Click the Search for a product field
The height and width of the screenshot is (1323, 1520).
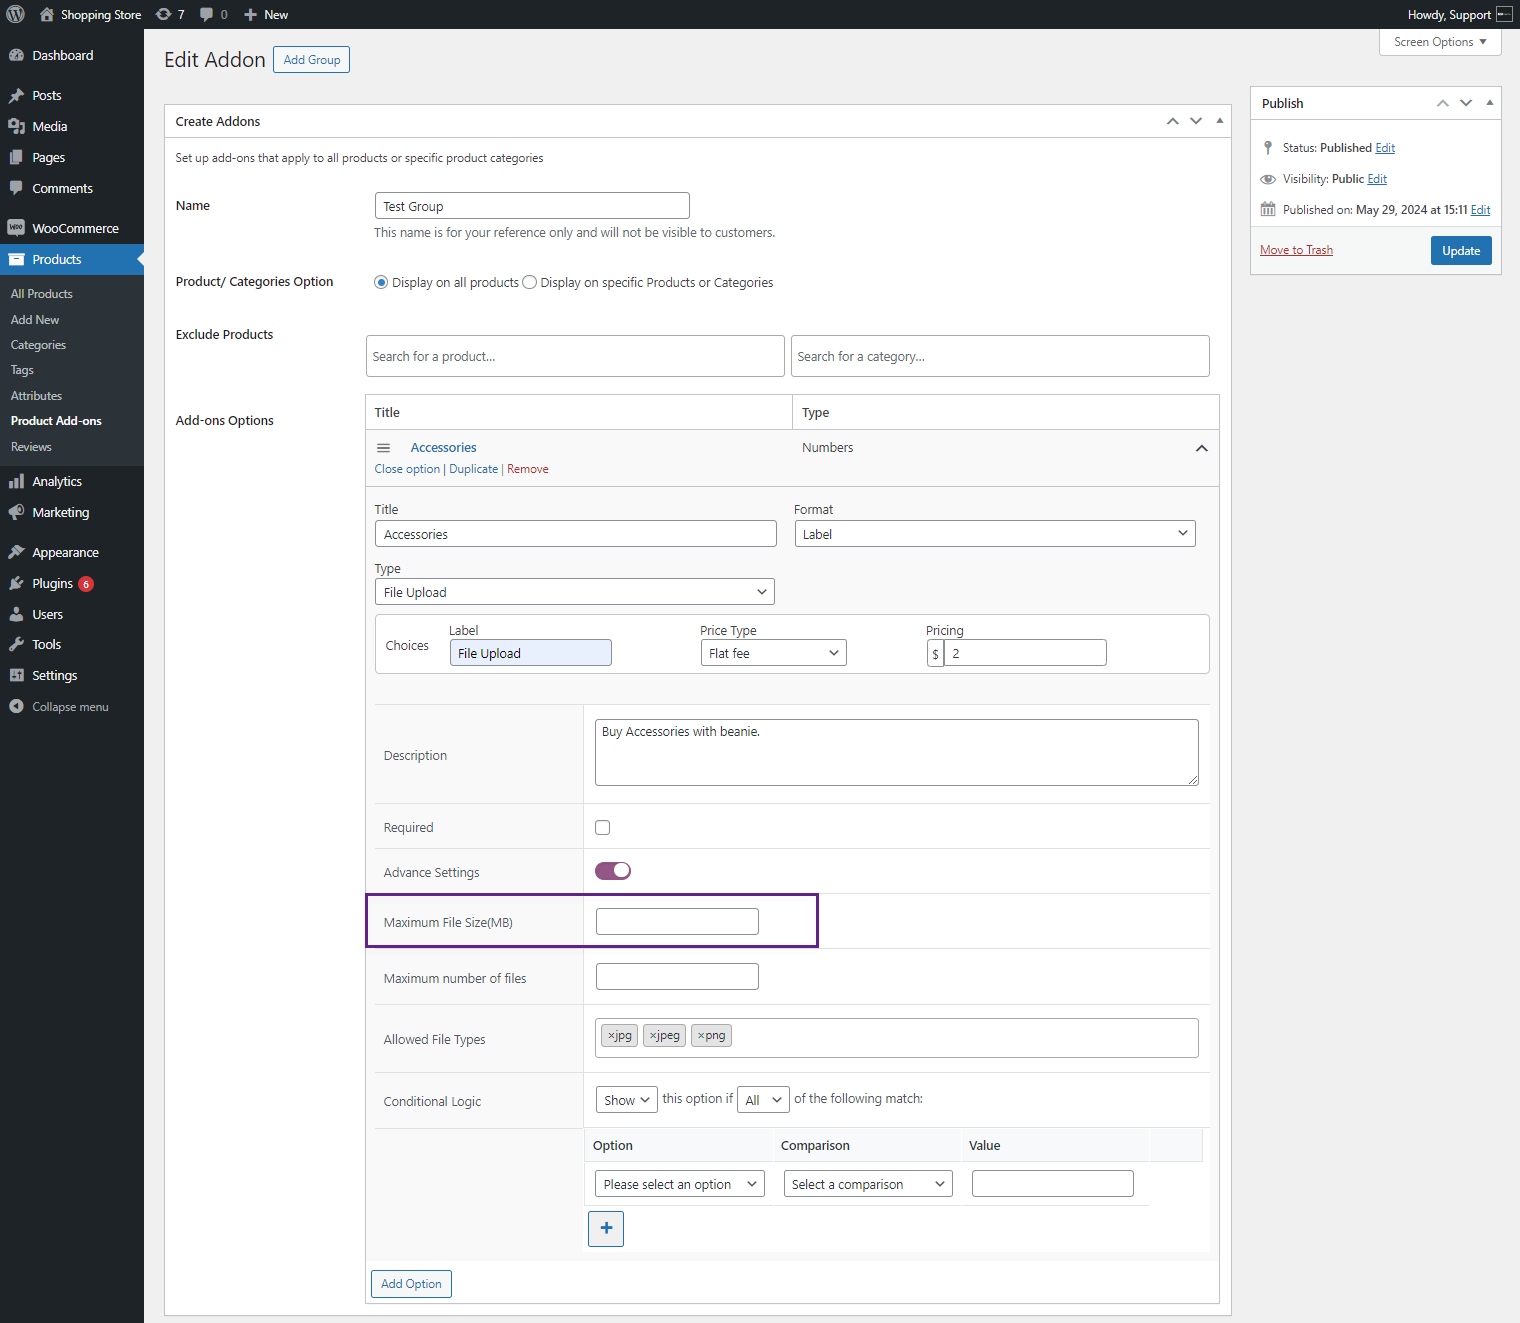(575, 356)
